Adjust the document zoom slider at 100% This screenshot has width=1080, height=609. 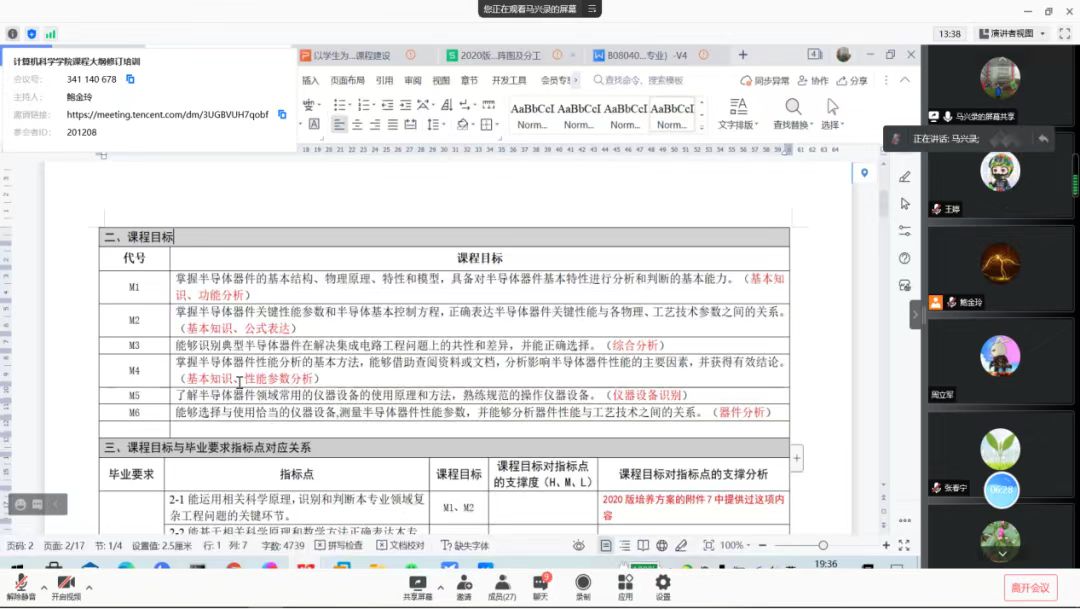pyautogui.click(x=823, y=545)
